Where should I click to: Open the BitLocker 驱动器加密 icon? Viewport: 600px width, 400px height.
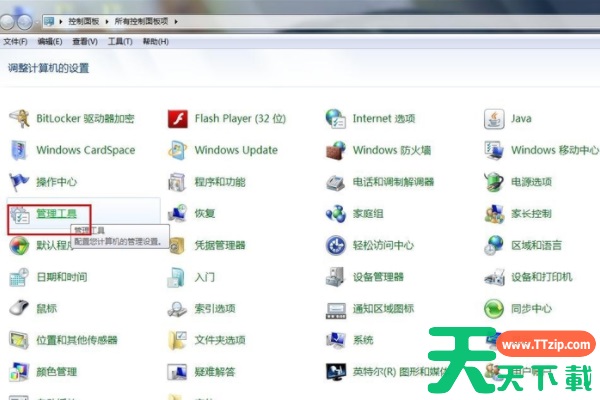coord(19,119)
